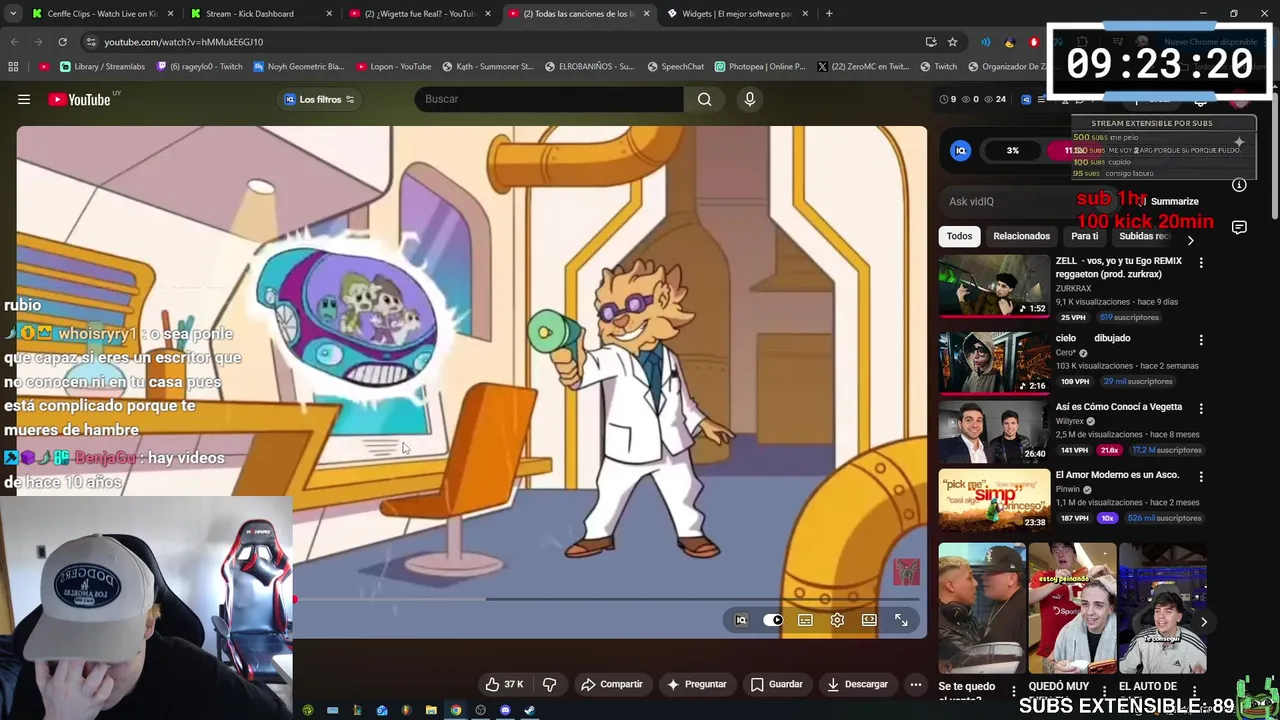Open Discord from the Windows taskbar
This screenshot has width=1280, height=720.
click(505, 711)
